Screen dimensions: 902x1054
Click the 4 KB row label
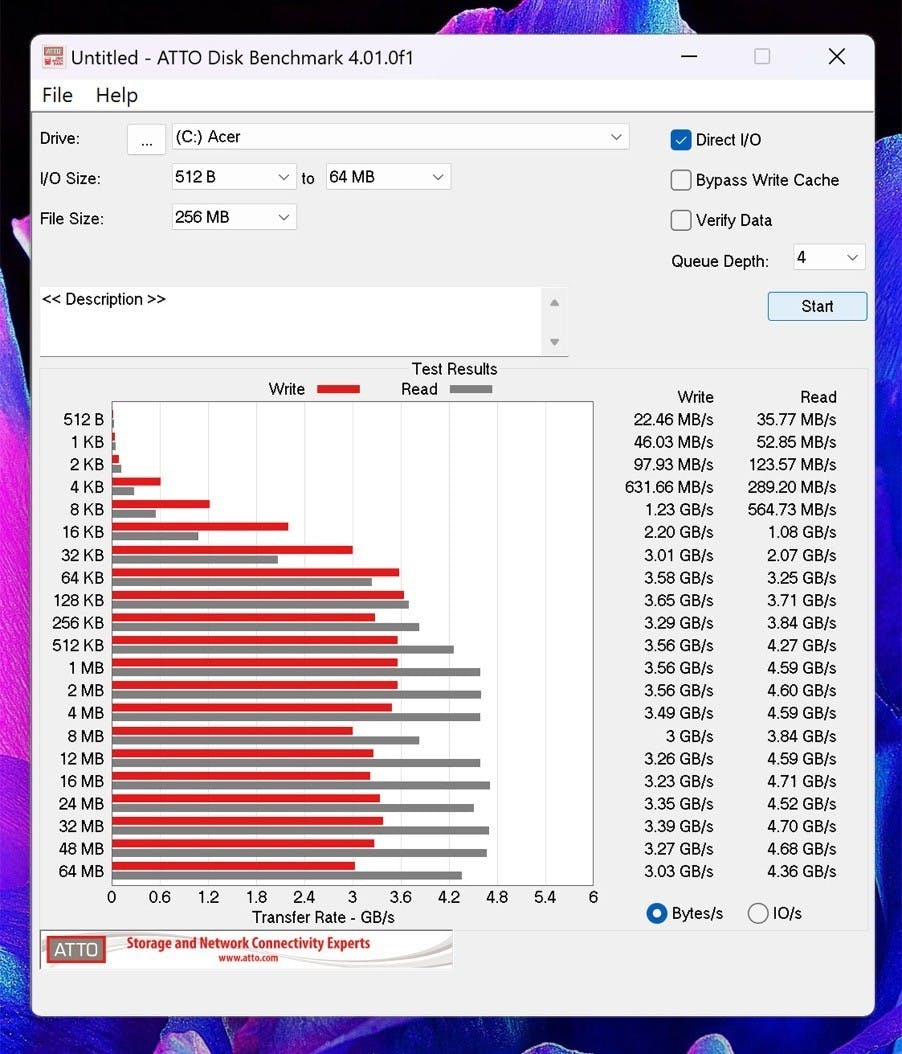click(87, 487)
